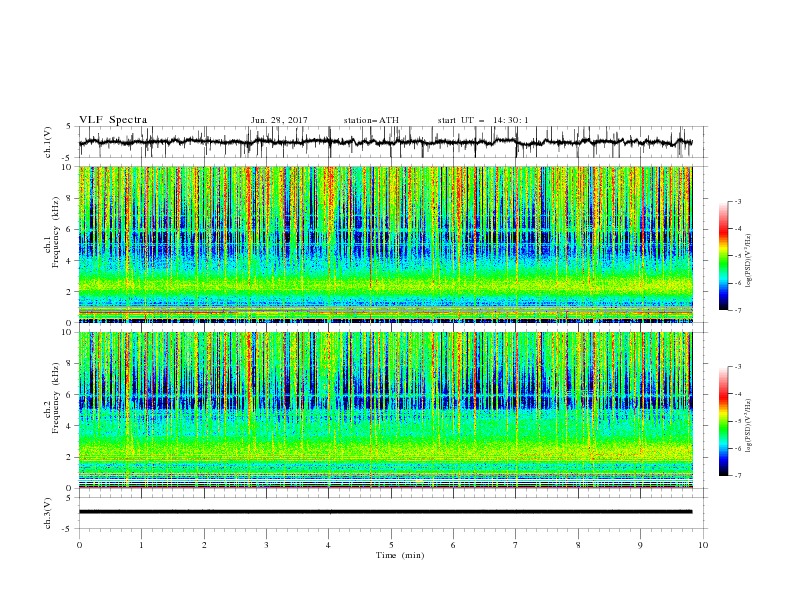Click the time axis tick label "0"
792x612 pixels.
point(79,545)
